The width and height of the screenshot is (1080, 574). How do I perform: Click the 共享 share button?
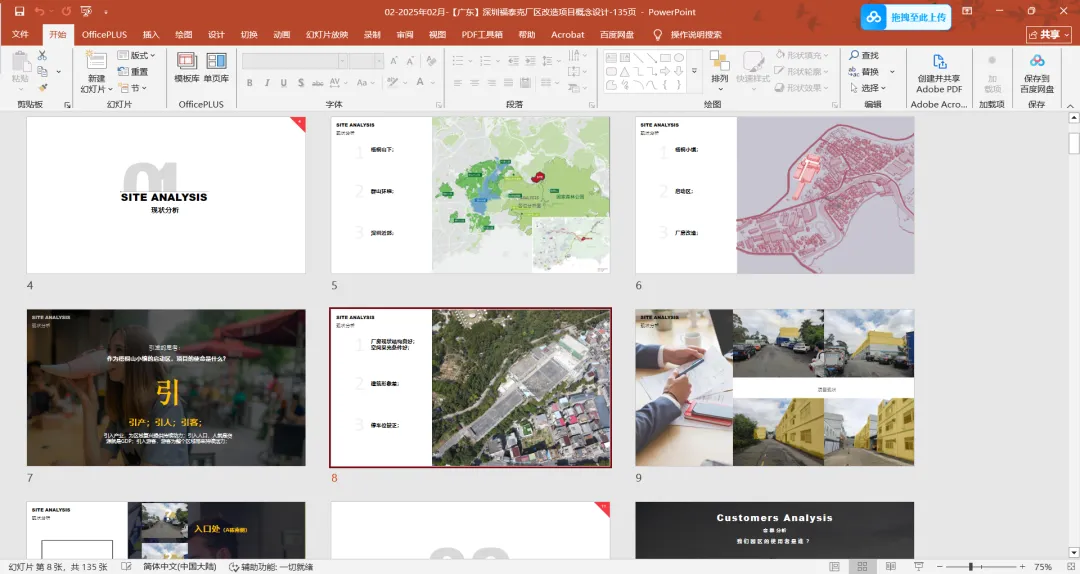(1050, 34)
